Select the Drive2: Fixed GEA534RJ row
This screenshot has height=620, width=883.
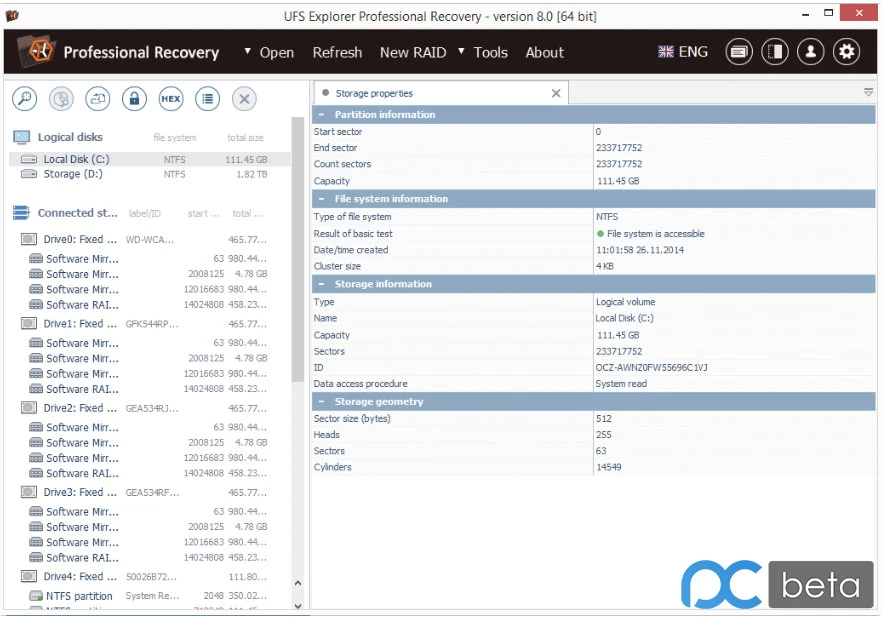pos(150,408)
